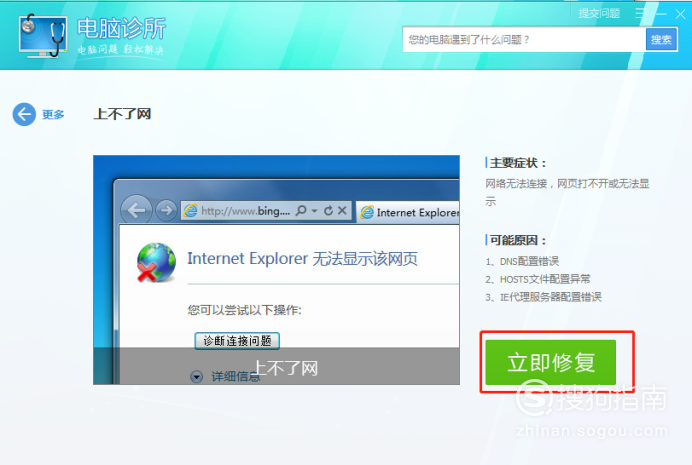Click the text 1、DNS配置错误
The height and width of the screenshot is (465, 692).
[x=522, y=261]
